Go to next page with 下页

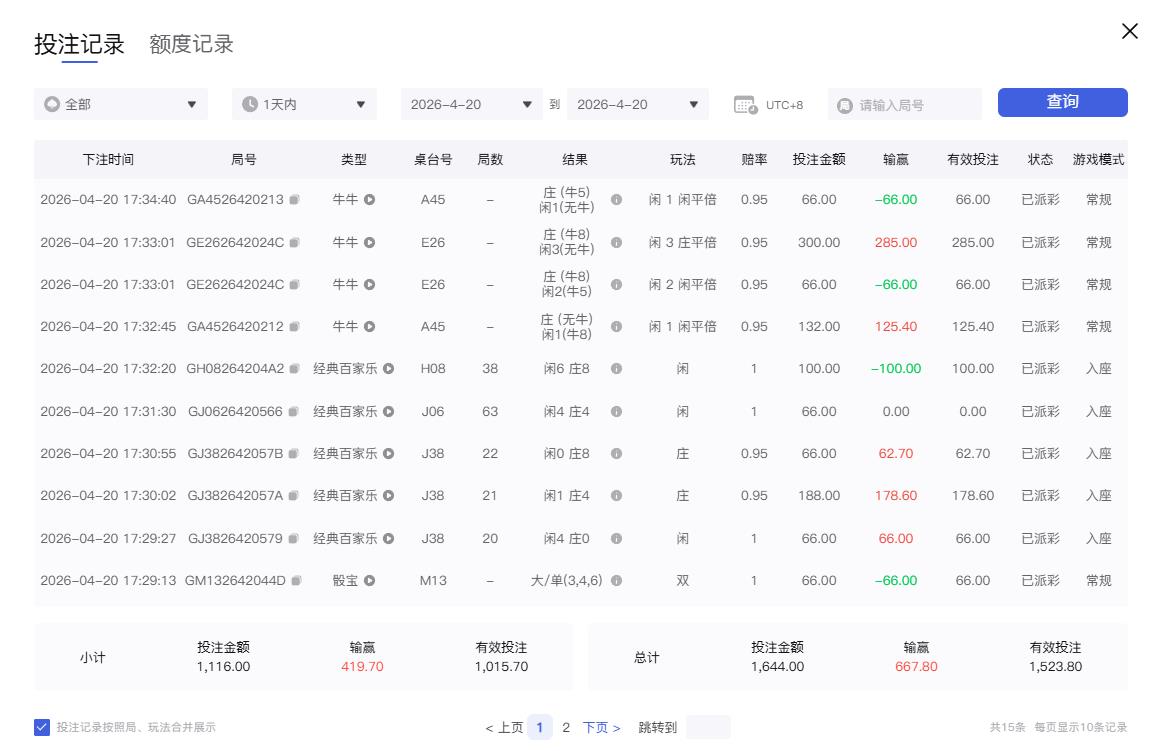pos(601,728)
